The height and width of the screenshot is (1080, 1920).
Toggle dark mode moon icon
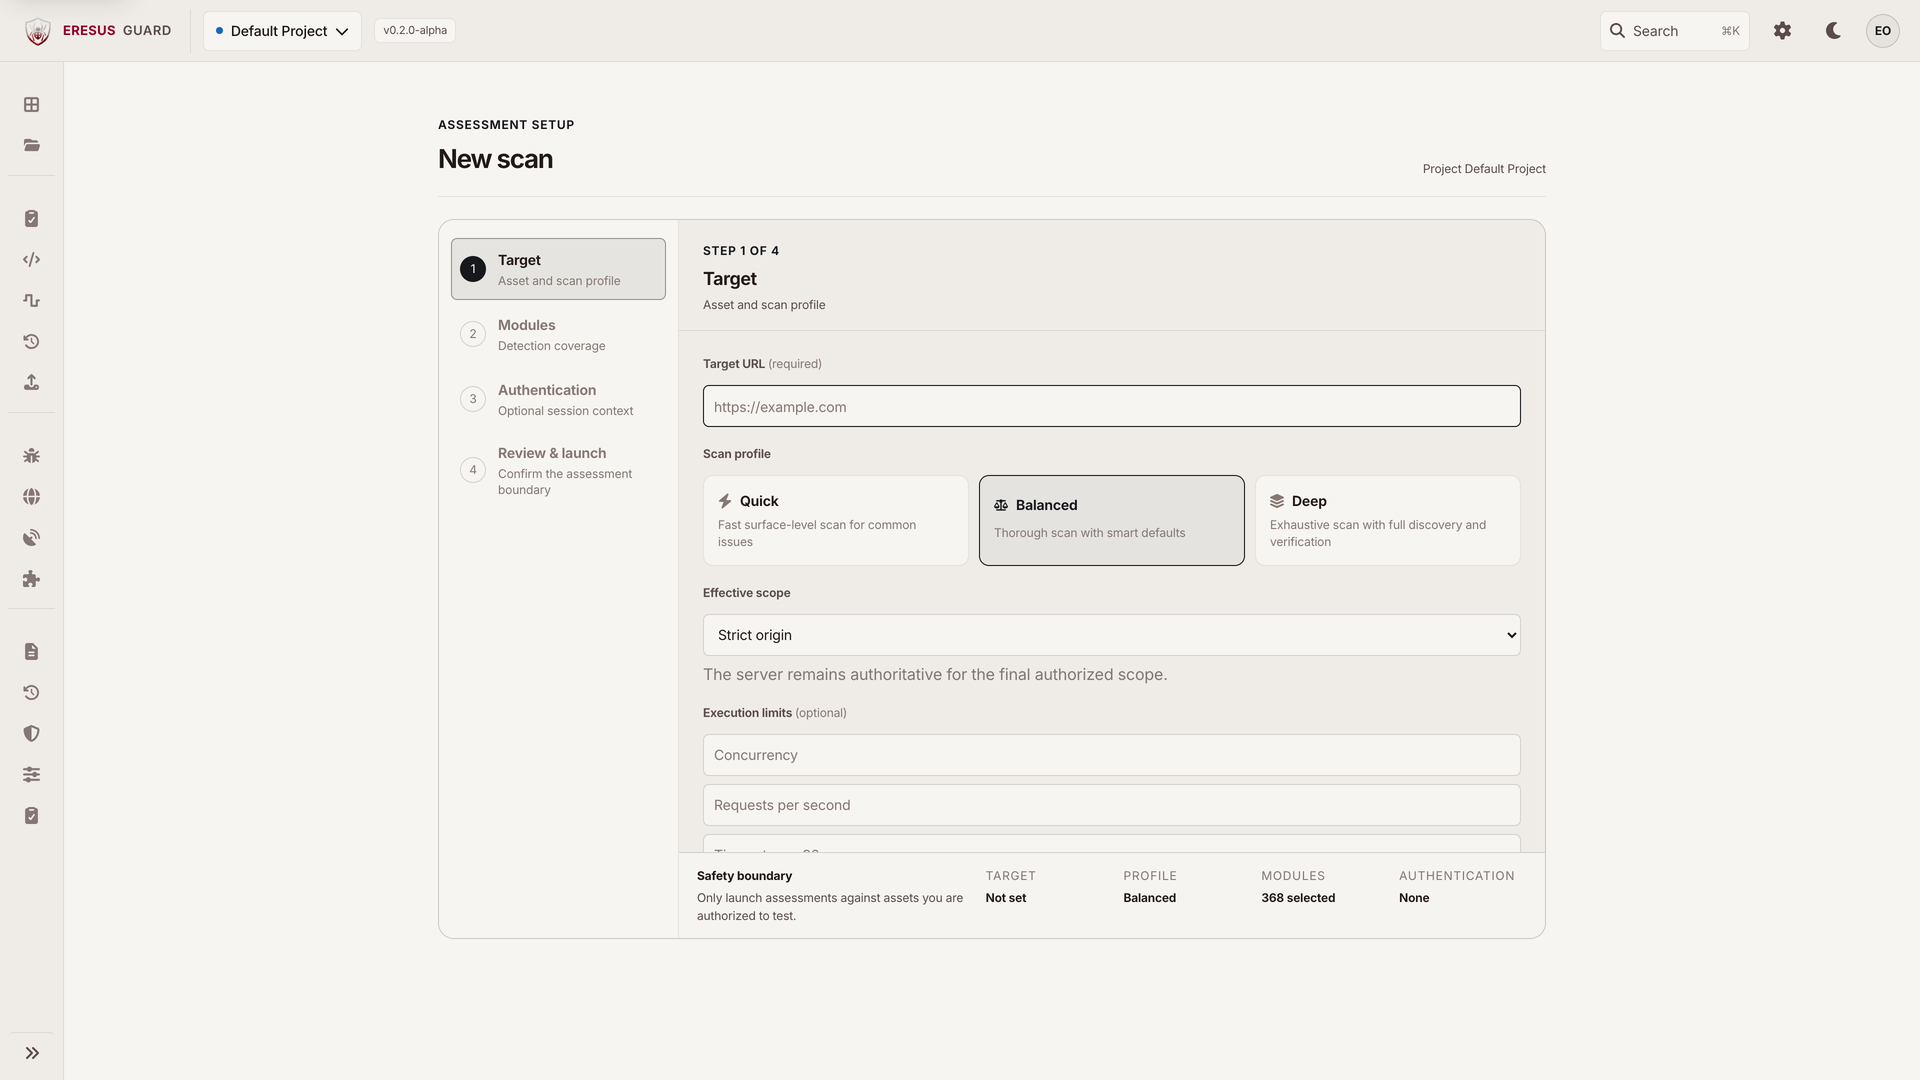click(1833, 31)
